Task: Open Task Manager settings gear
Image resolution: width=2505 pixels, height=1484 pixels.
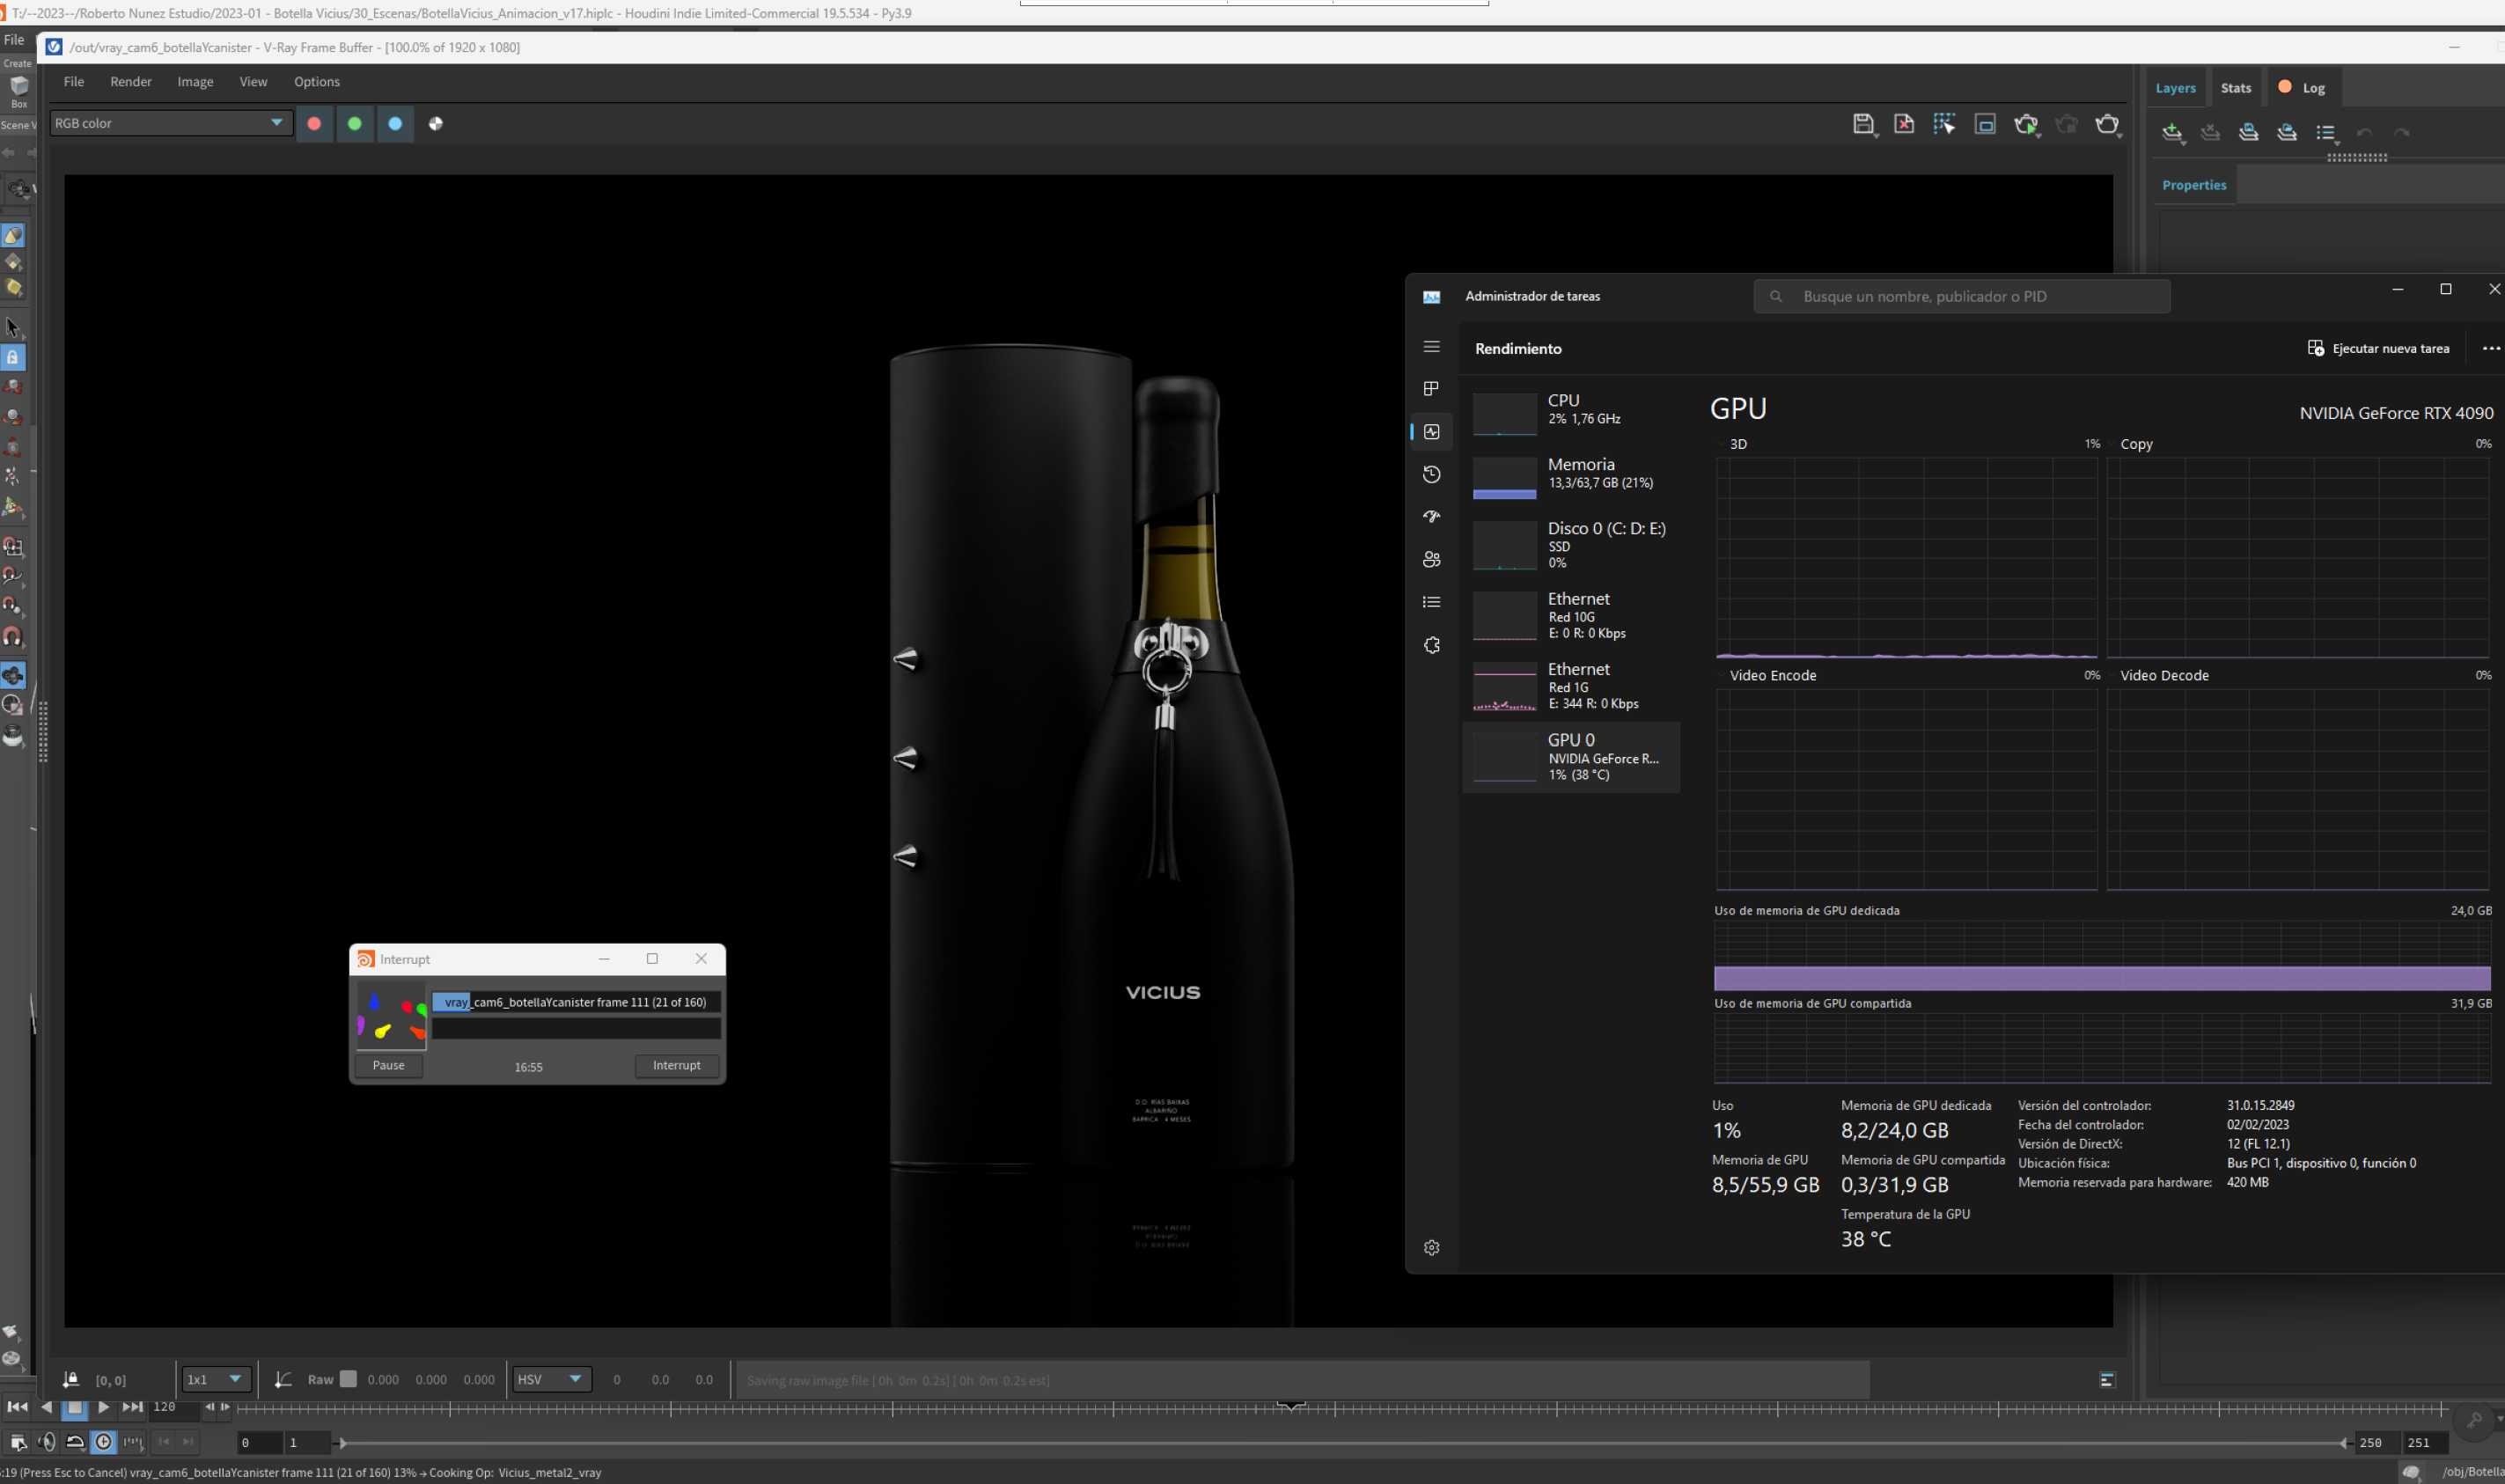Action: coord(1431,1247)
